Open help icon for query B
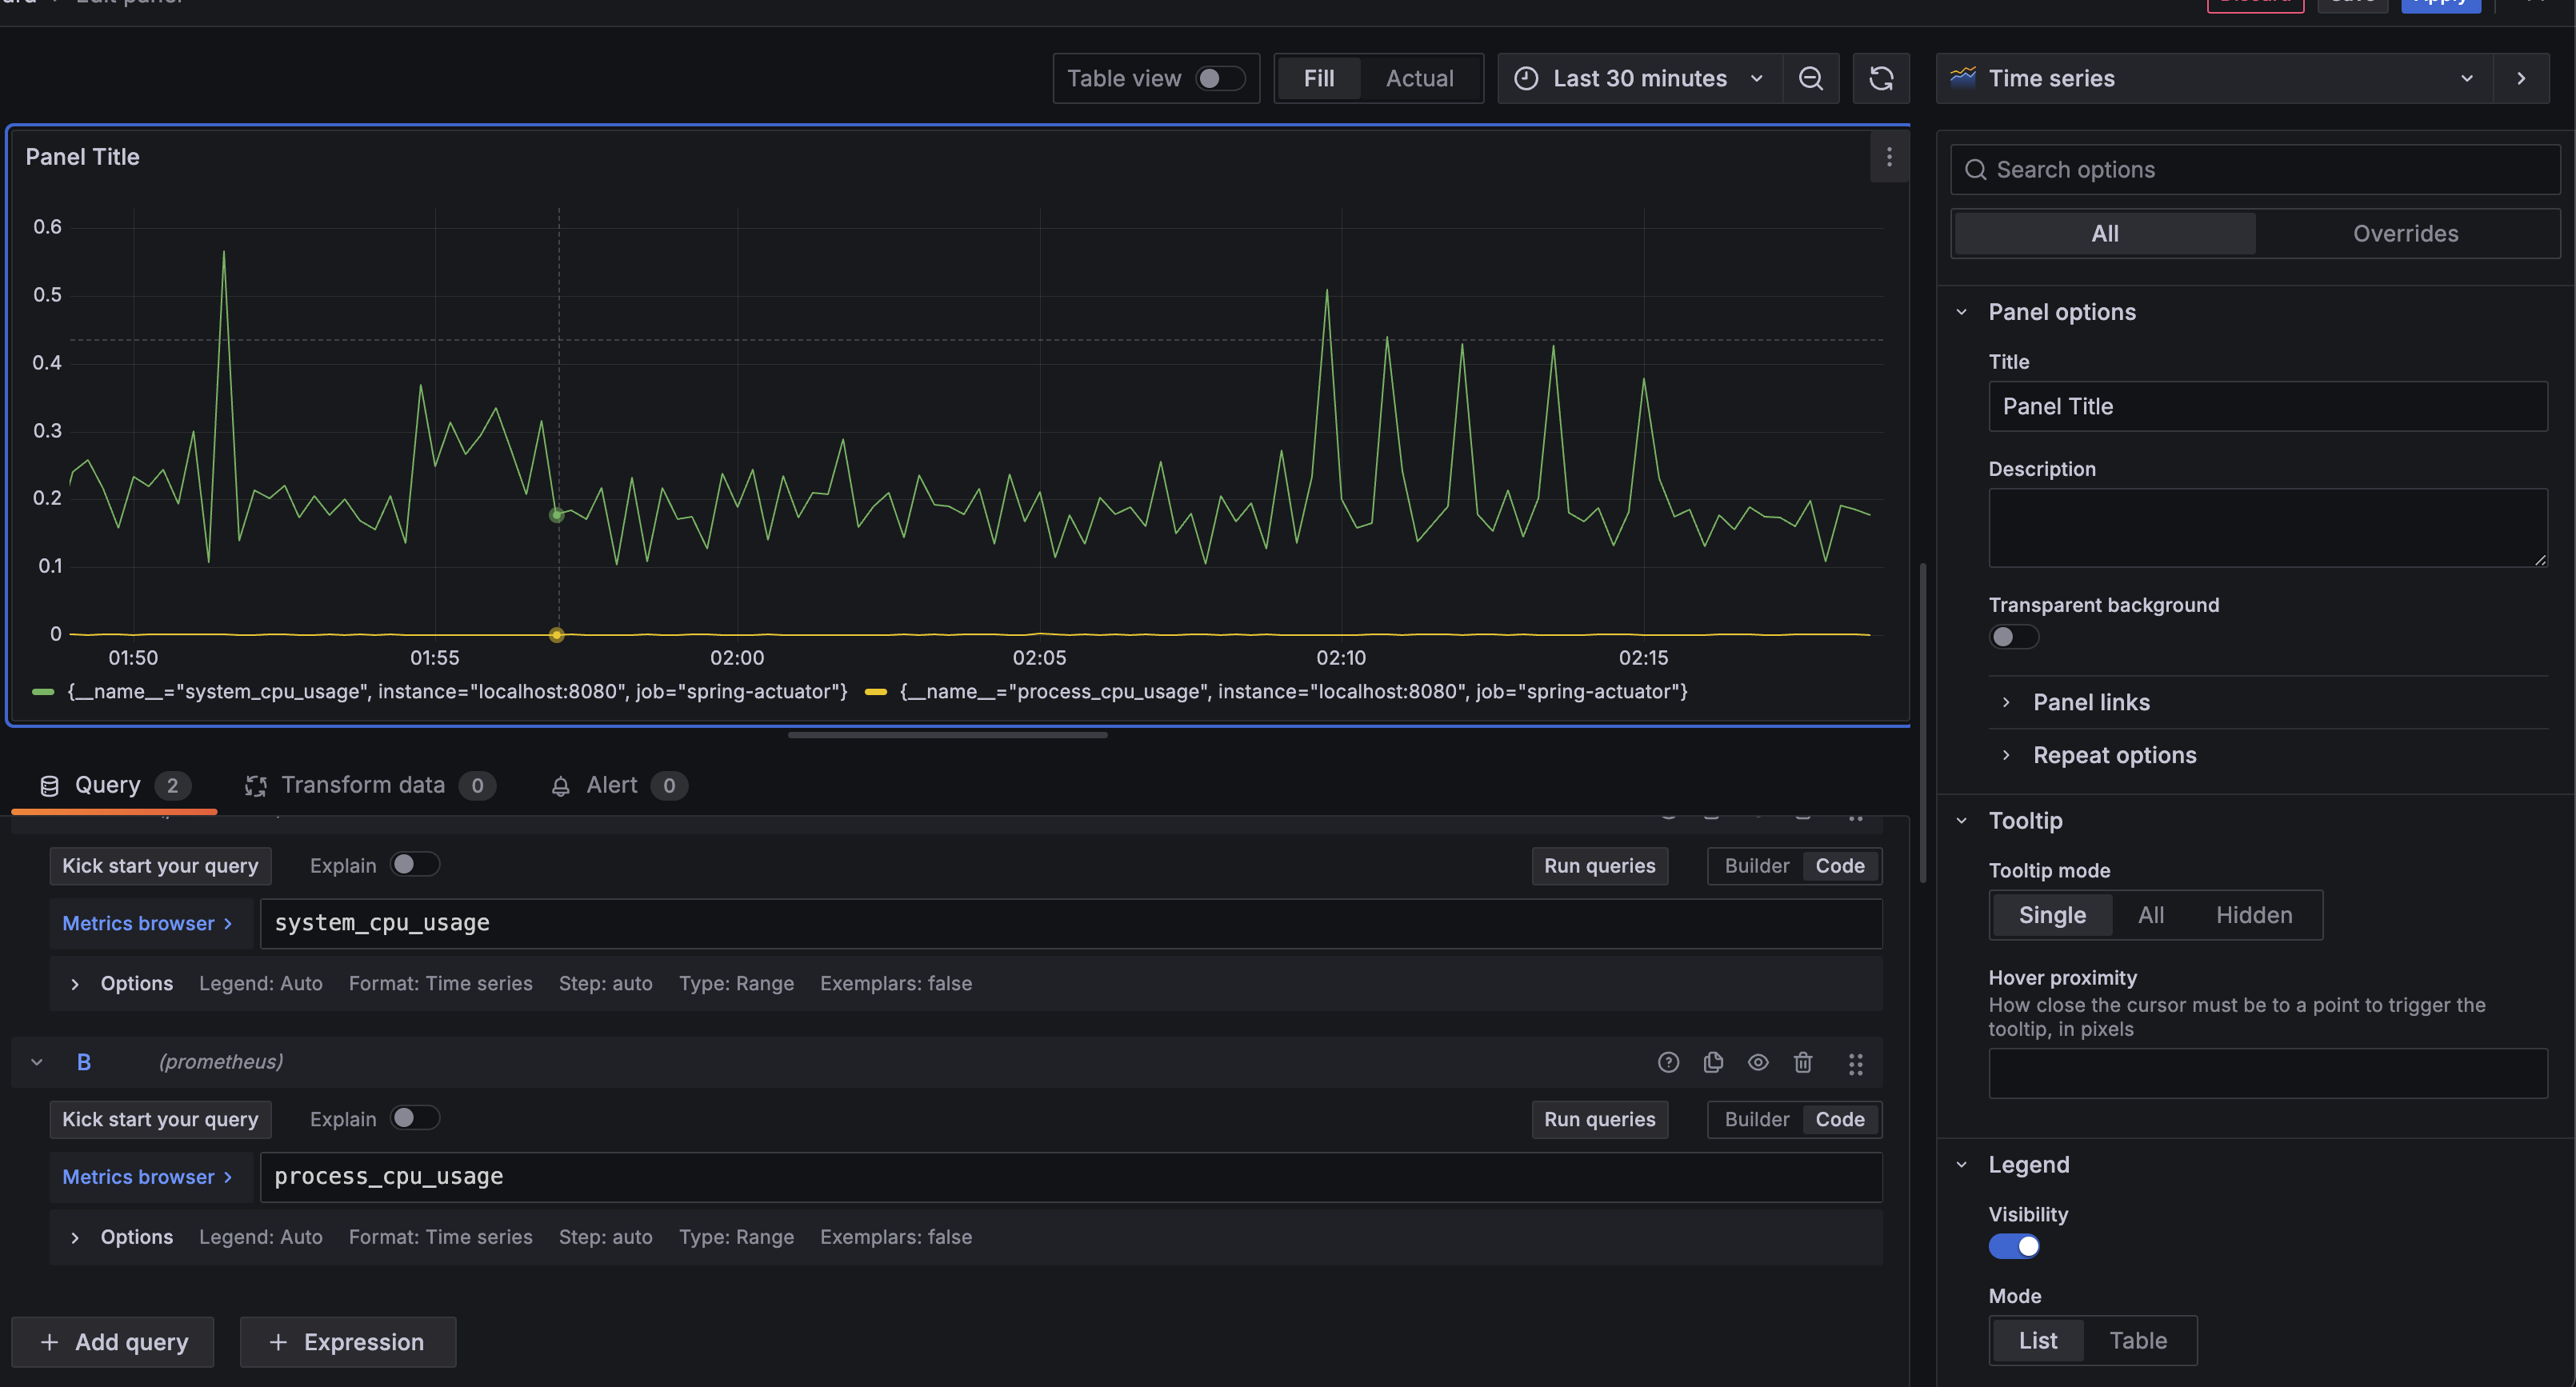 pyautogui.click(x=1668, y=1062)
